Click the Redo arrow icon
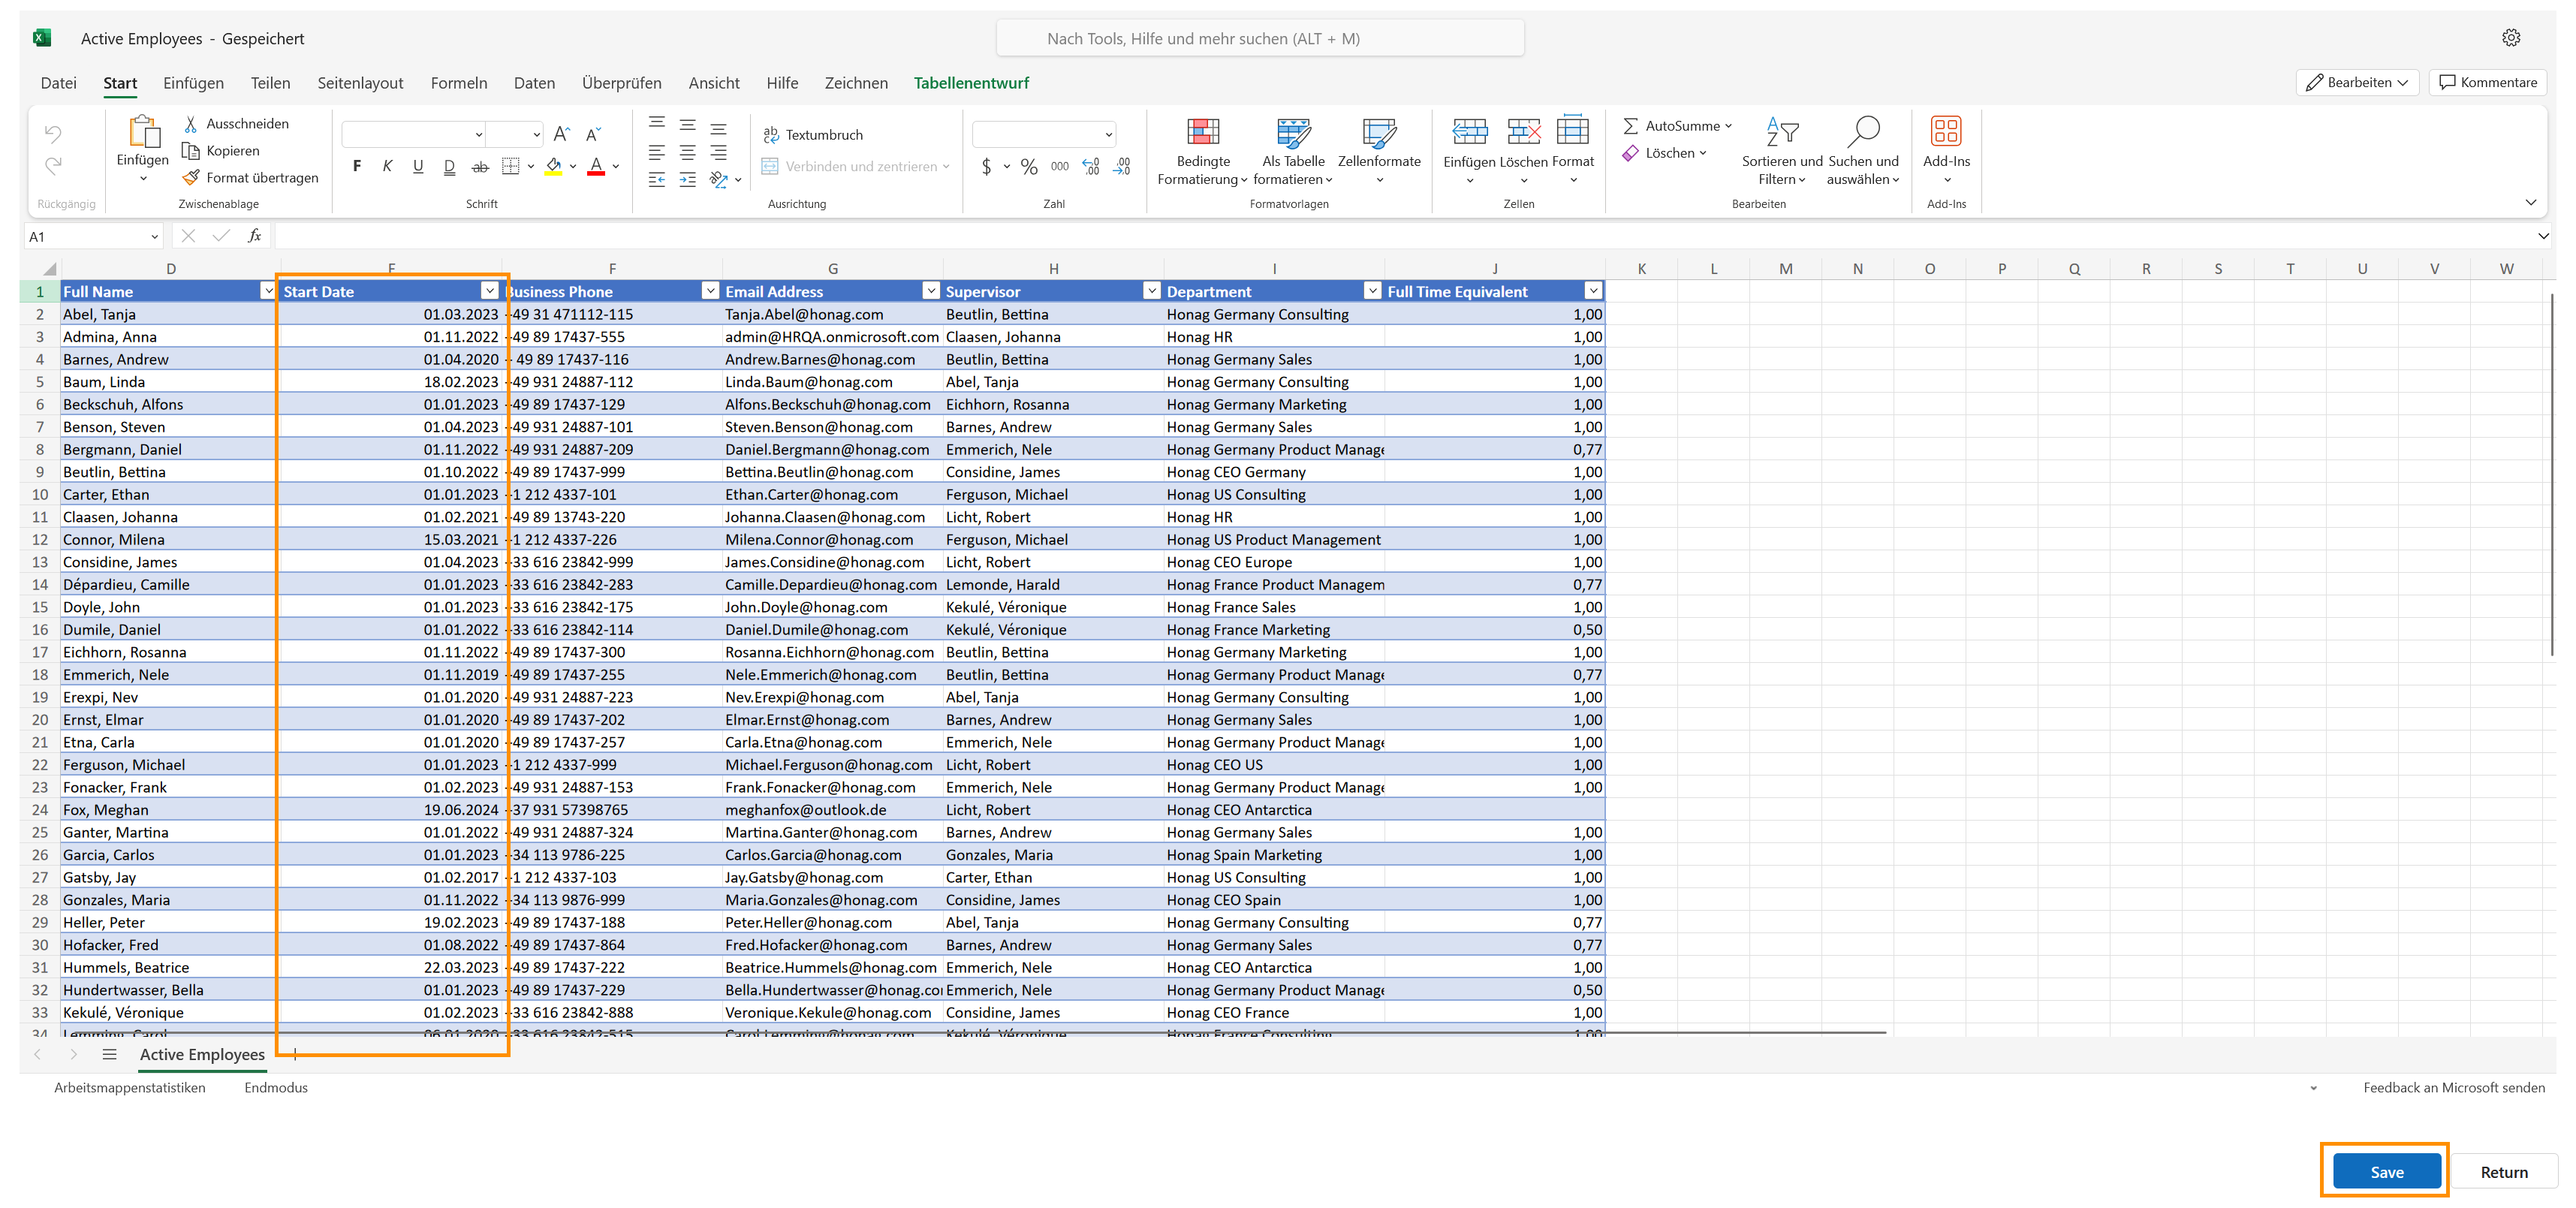The image size is (2576, 1208). tap(53, 166)
